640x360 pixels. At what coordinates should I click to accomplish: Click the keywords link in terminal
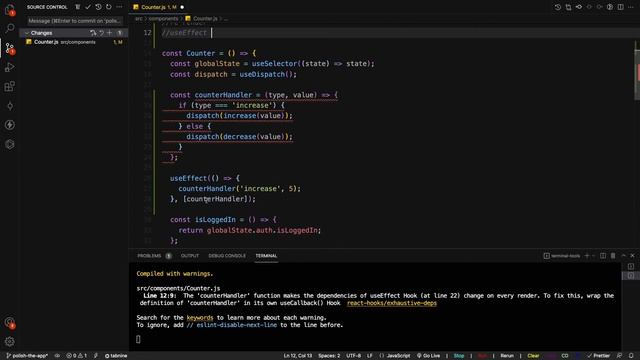click(200, 318)
